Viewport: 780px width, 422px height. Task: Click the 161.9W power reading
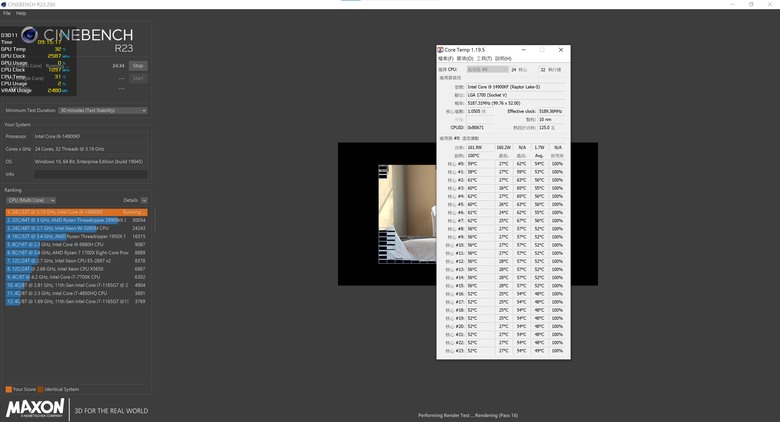480,147
